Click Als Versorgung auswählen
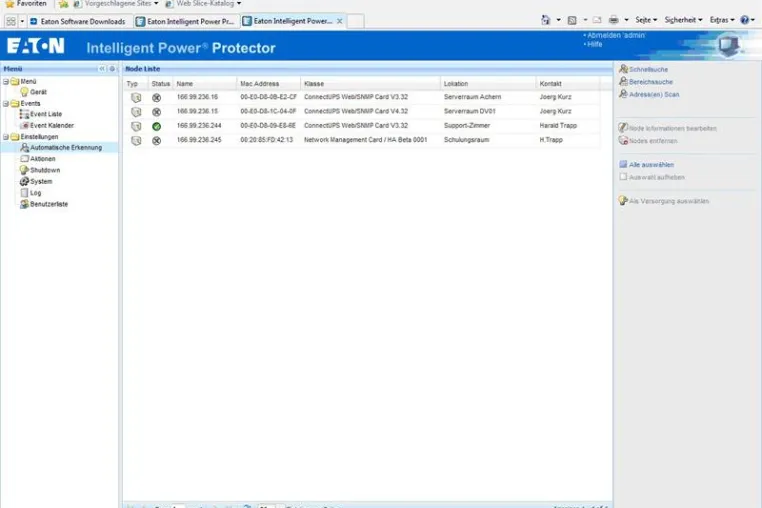 click(664, 201)
